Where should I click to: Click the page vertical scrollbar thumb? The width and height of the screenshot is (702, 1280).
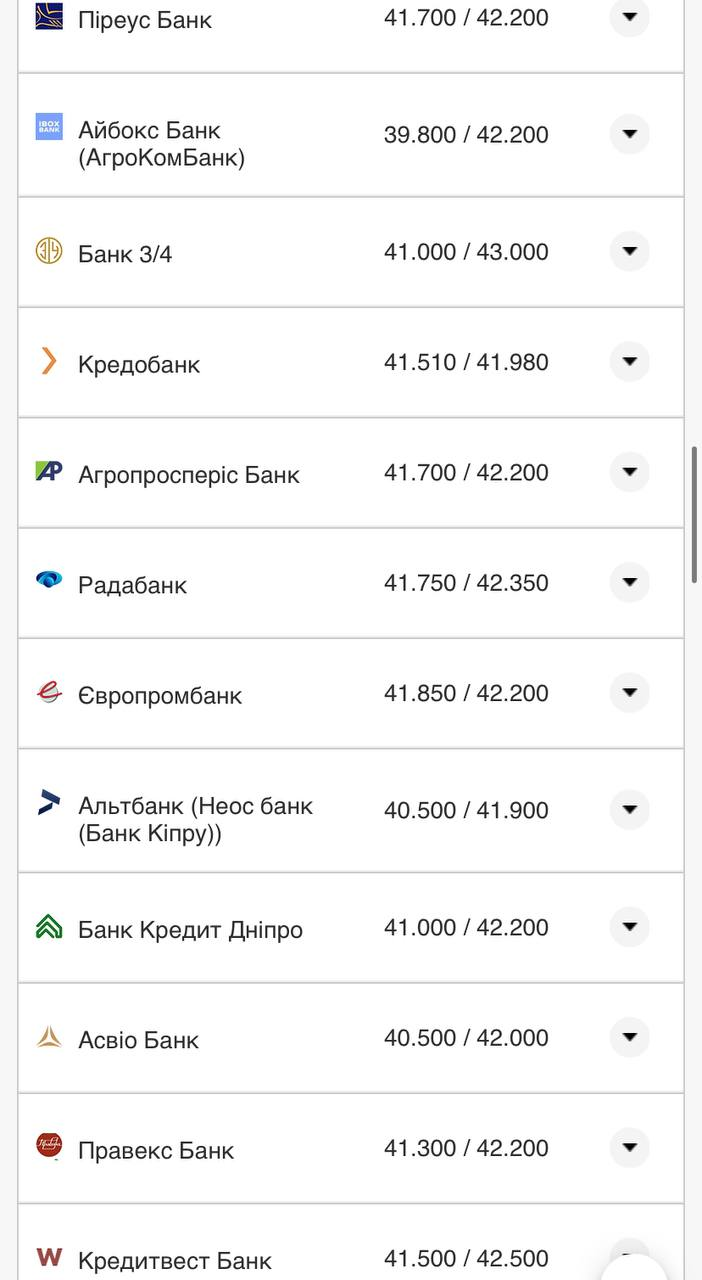(x=695, y=515)
